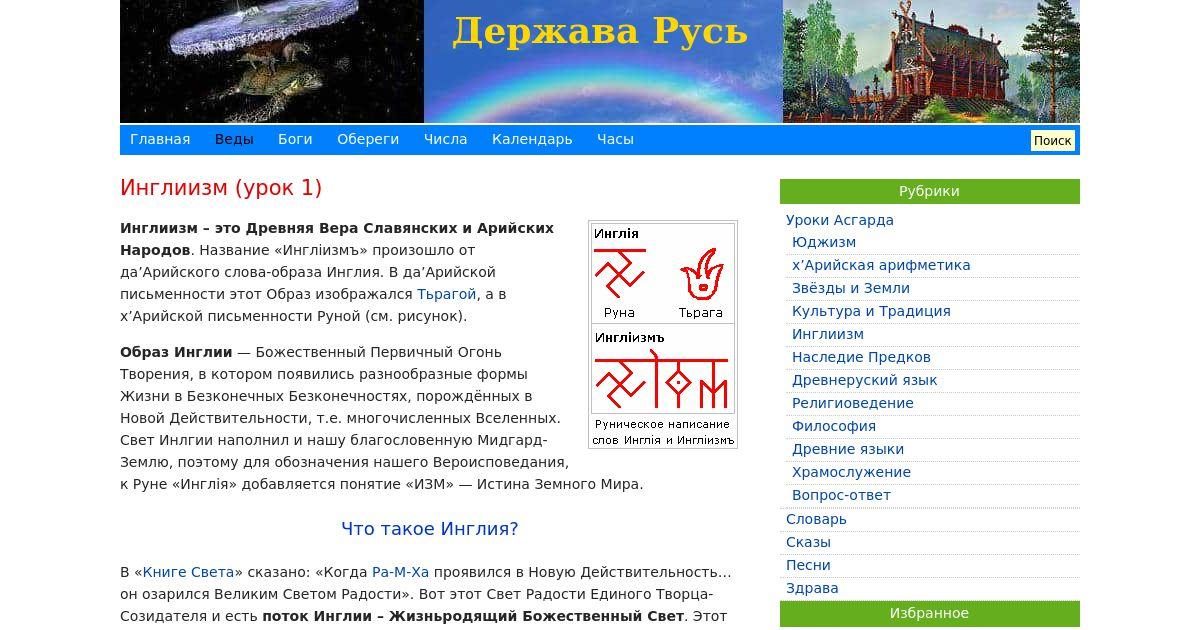The image size is (1200, 630).
Task: Open Храмослужение sidebar link
Action: pos(851,472)
